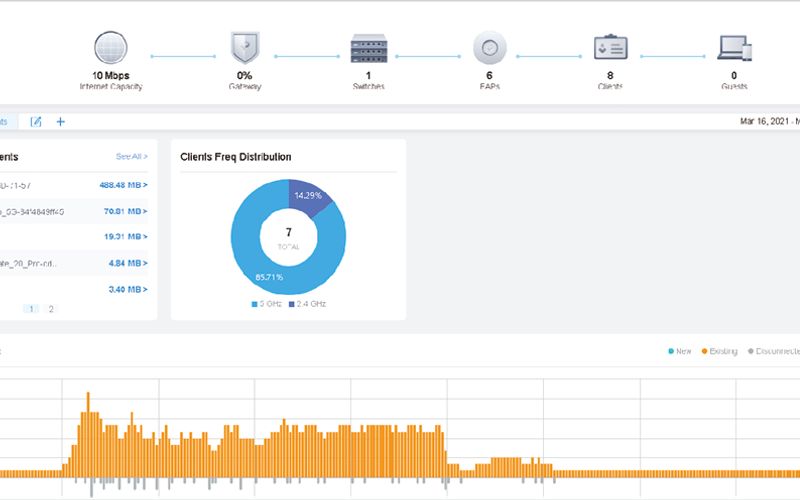Open client entry showing 70.81 MB

tap(126, 211)
